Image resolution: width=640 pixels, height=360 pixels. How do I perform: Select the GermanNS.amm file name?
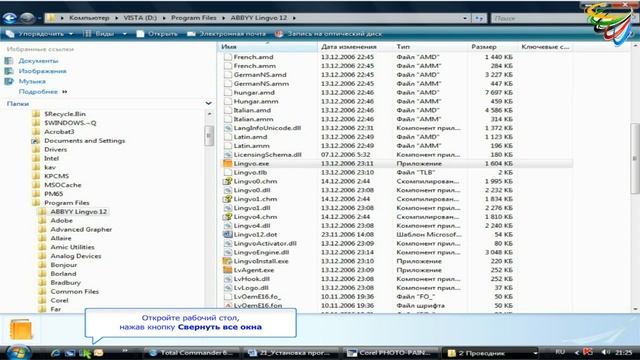[x=261, y=84]
